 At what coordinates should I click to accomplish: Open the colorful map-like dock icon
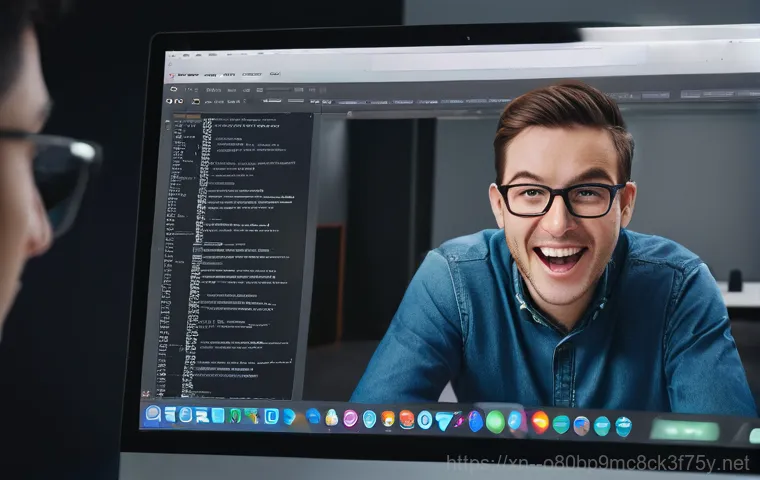[x=252, y=416]
